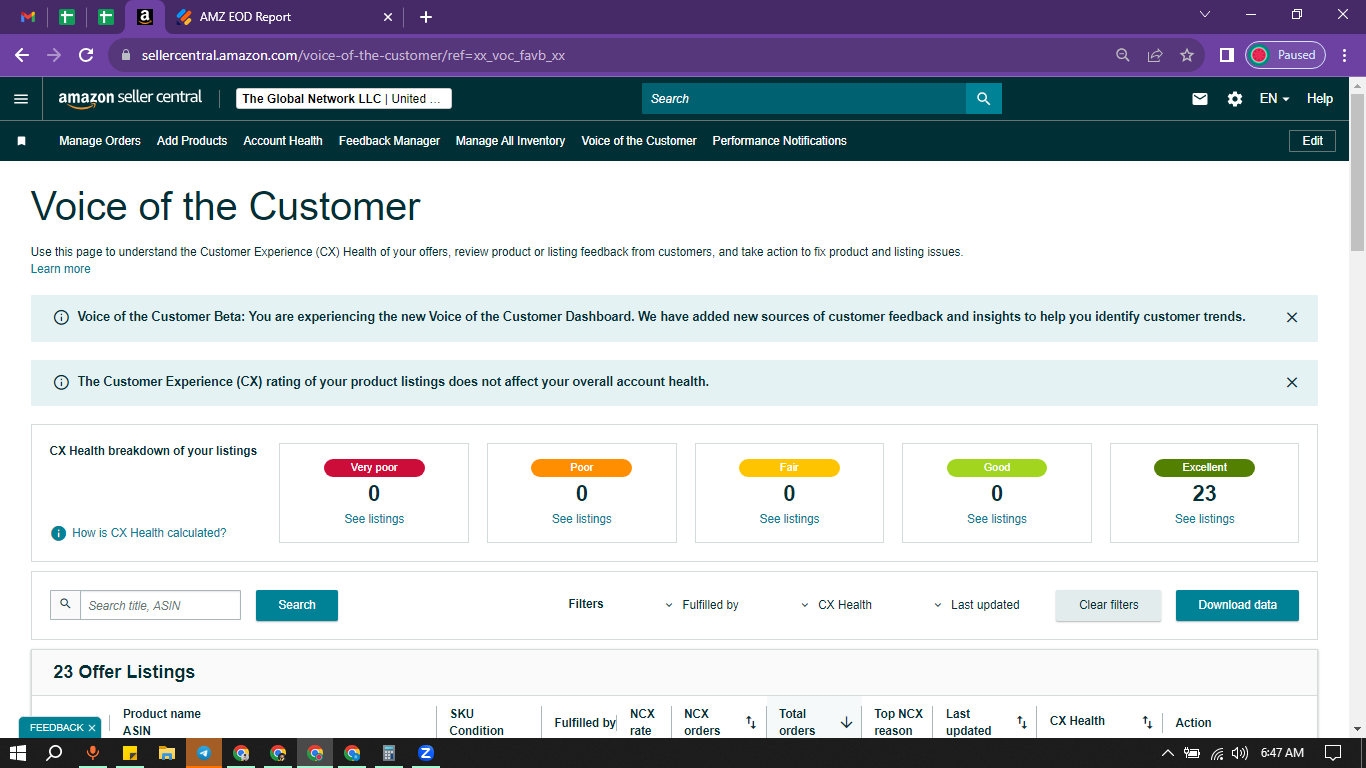See listings under Excellent

tap(1204, 519)
